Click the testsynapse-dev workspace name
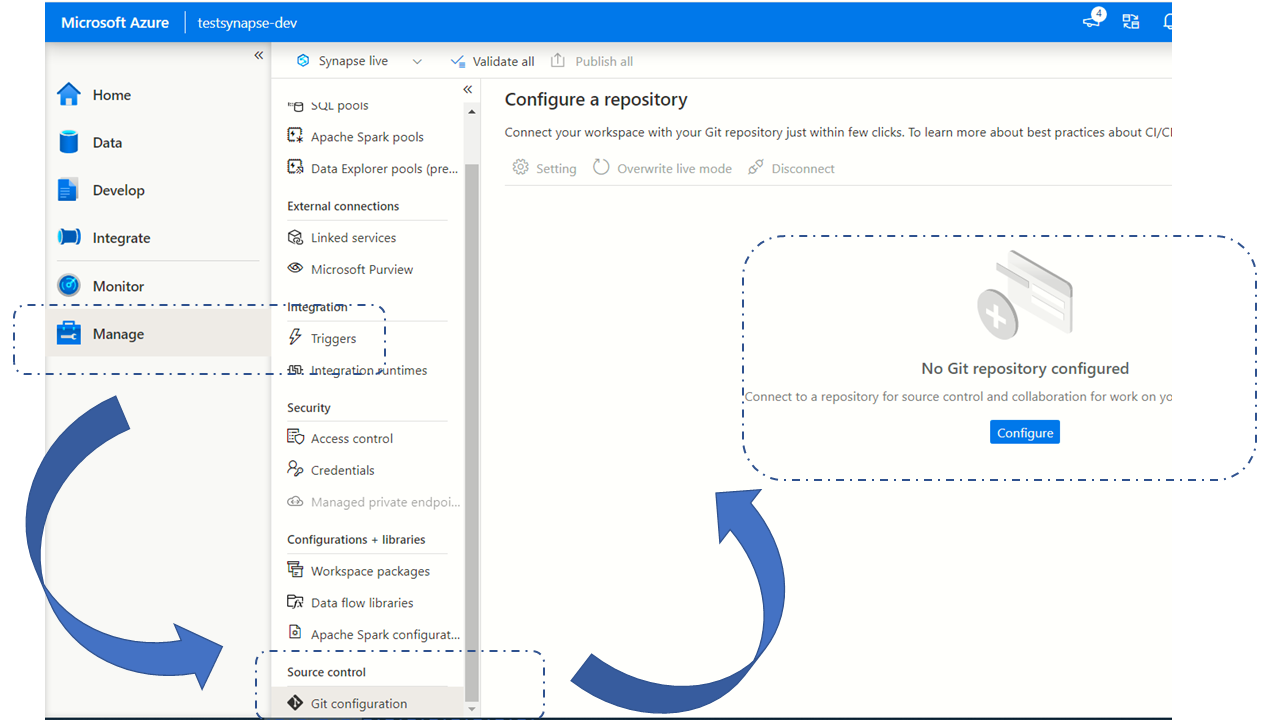Viewport: 1280px width, 720px height. [x=247, y=22]
